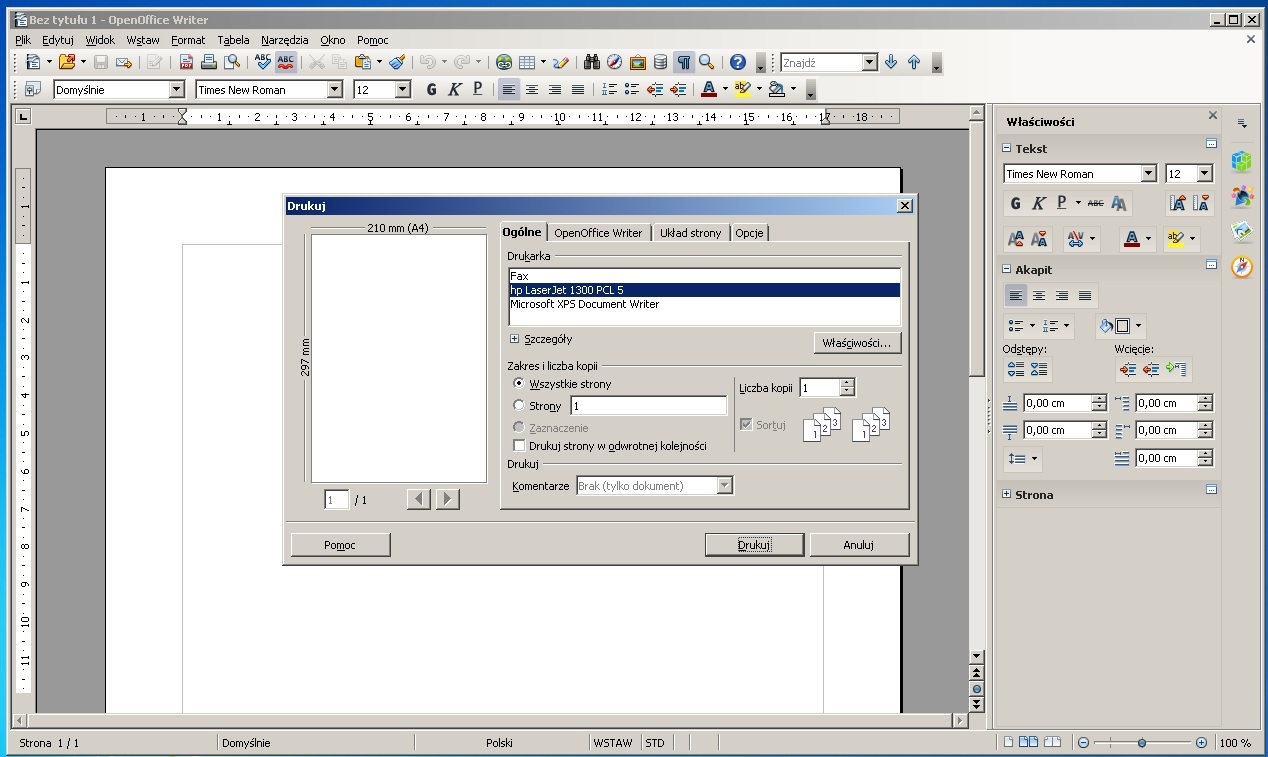Click the Export as PDF toolbar icon

[x=186, y=62]
